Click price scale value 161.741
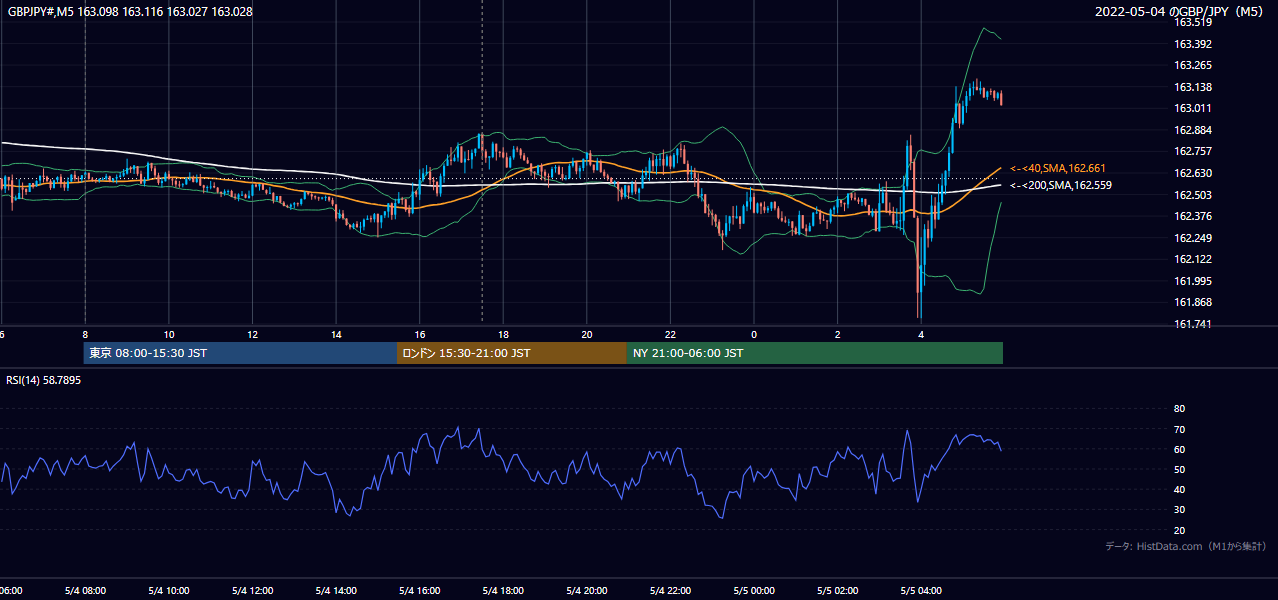This screenshot has width=1278, height=600. (x=1192, y=324)
